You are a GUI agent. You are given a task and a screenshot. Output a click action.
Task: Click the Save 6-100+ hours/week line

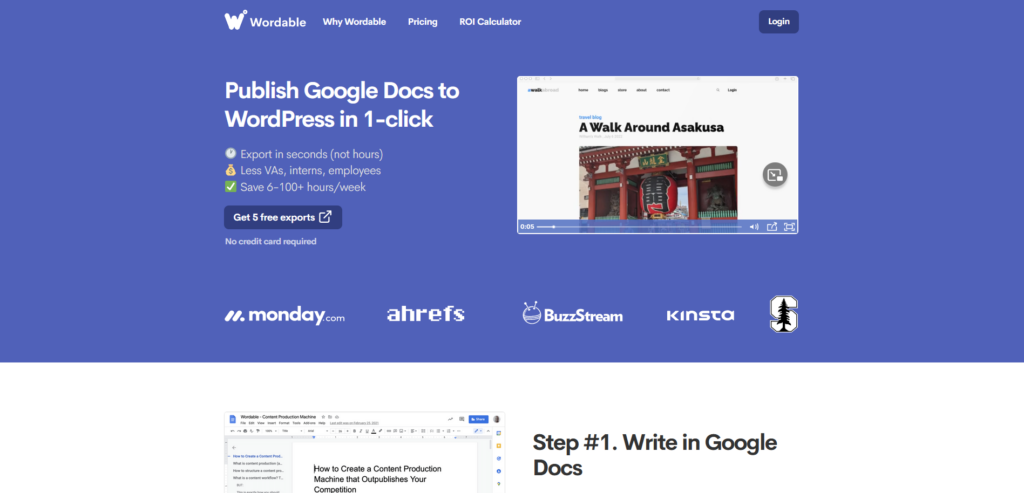(x=295, y=187)
